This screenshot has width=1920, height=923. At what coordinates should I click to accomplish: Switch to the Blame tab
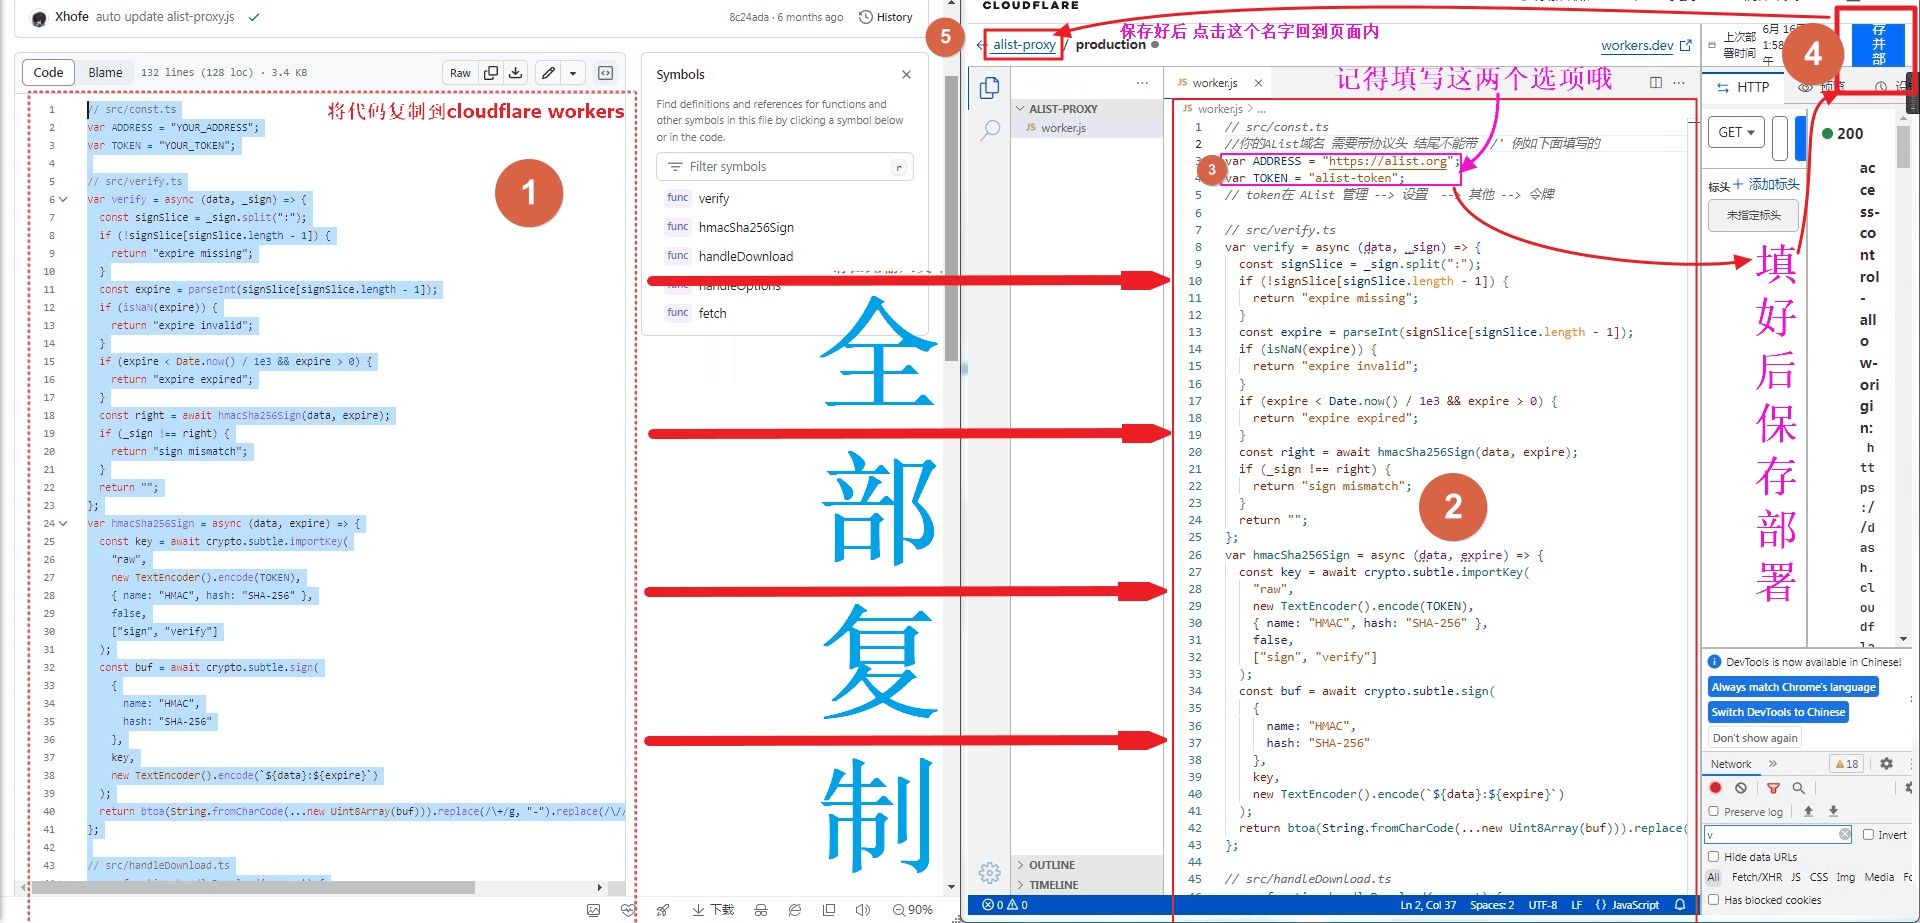coord(105,73)
